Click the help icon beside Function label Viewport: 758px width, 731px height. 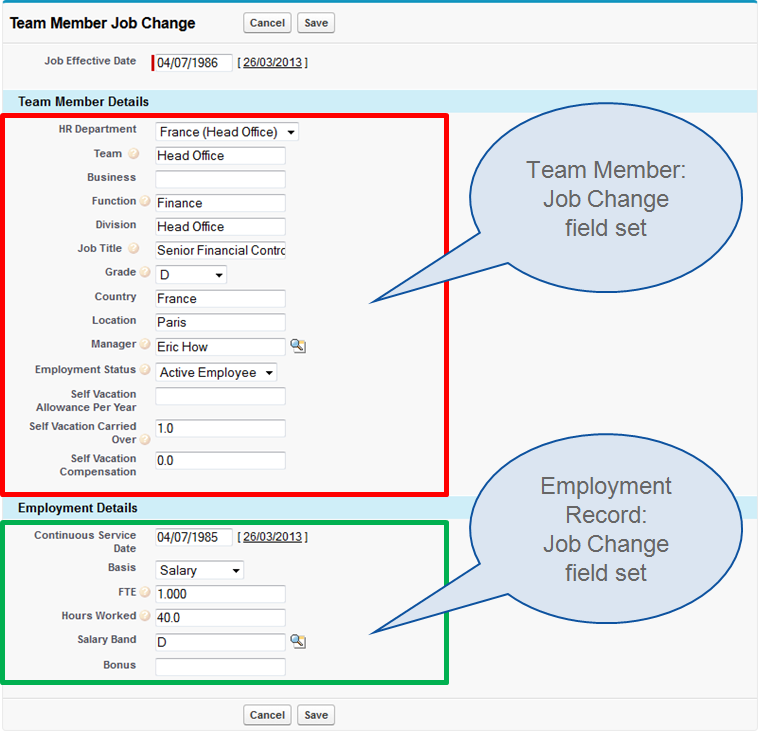coord(145,201)
